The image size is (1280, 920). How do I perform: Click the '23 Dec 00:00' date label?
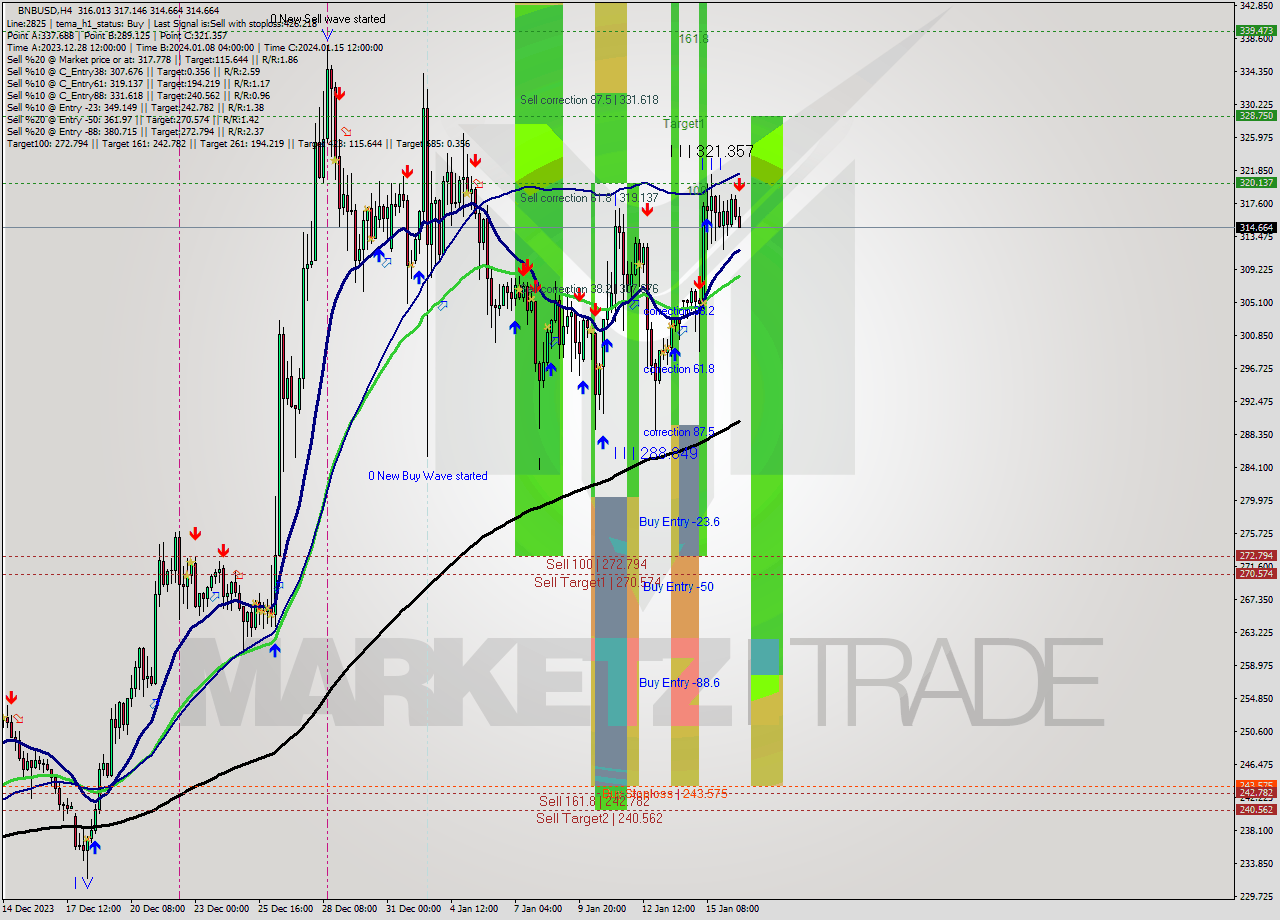[220, 909]
